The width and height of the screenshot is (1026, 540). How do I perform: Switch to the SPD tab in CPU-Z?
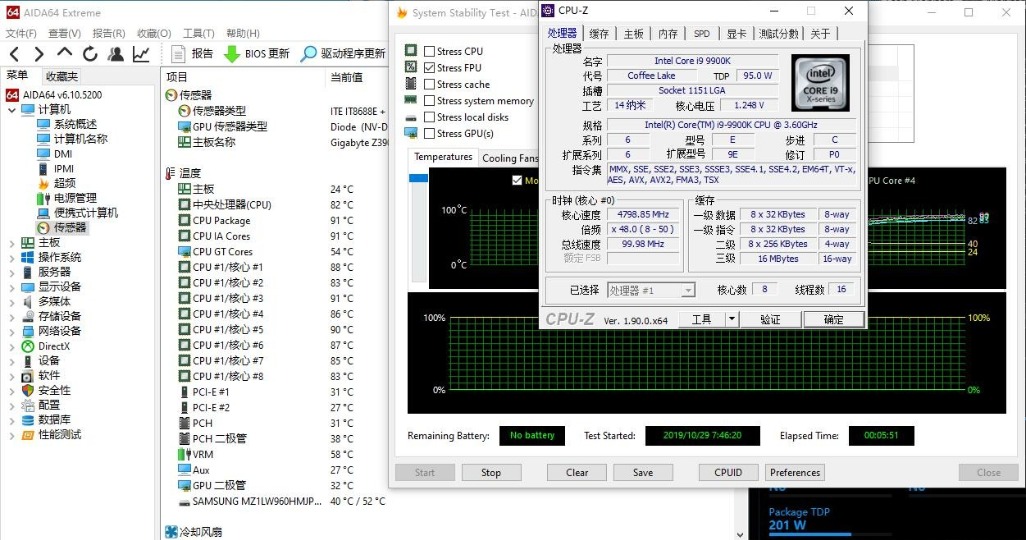(x=701, y=33)
